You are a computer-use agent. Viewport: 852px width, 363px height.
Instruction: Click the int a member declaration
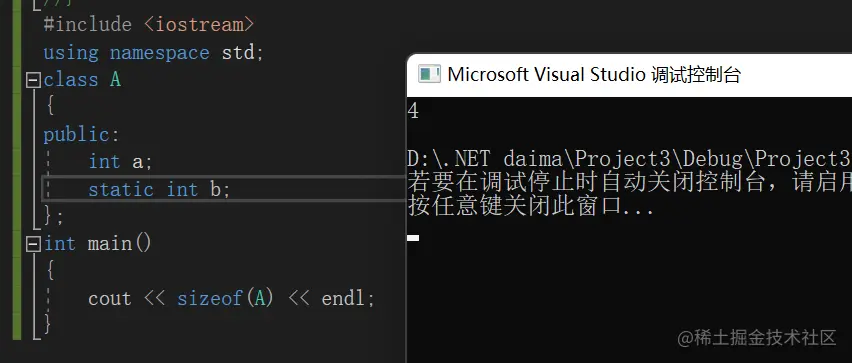point(121,162)
